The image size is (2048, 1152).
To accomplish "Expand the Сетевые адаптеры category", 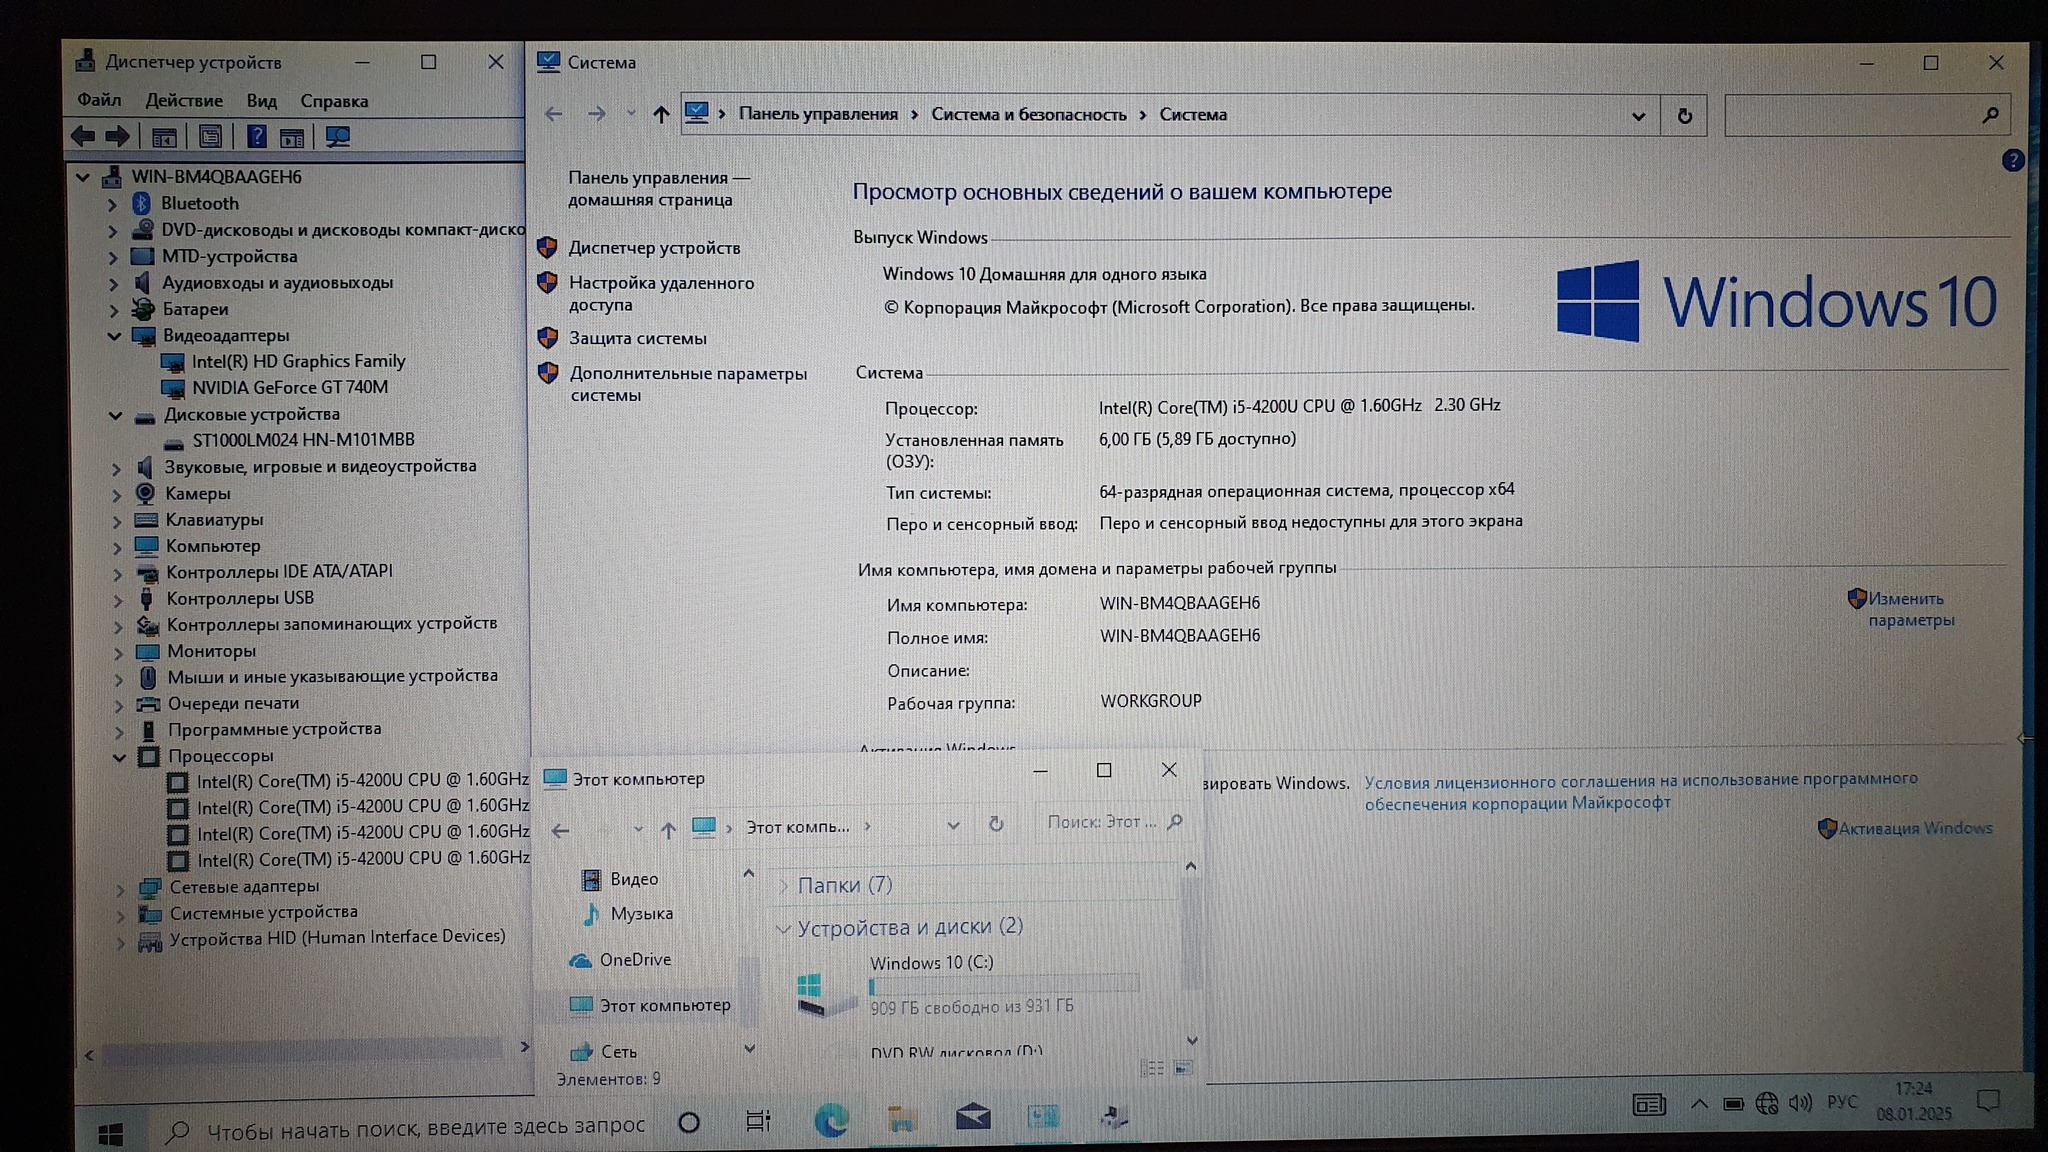I will coord(120,888).
